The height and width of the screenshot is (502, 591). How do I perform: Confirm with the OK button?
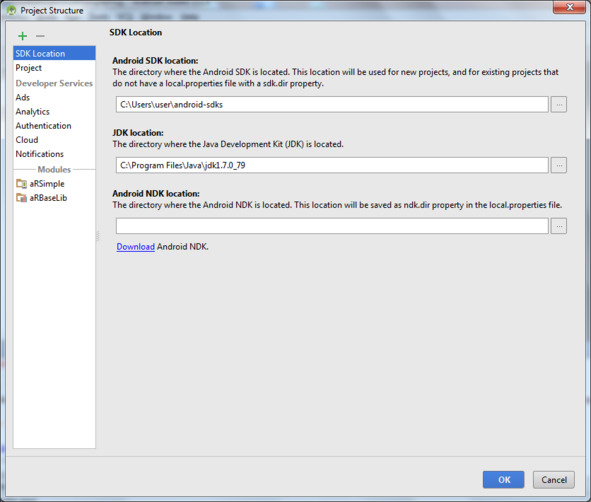504,480
